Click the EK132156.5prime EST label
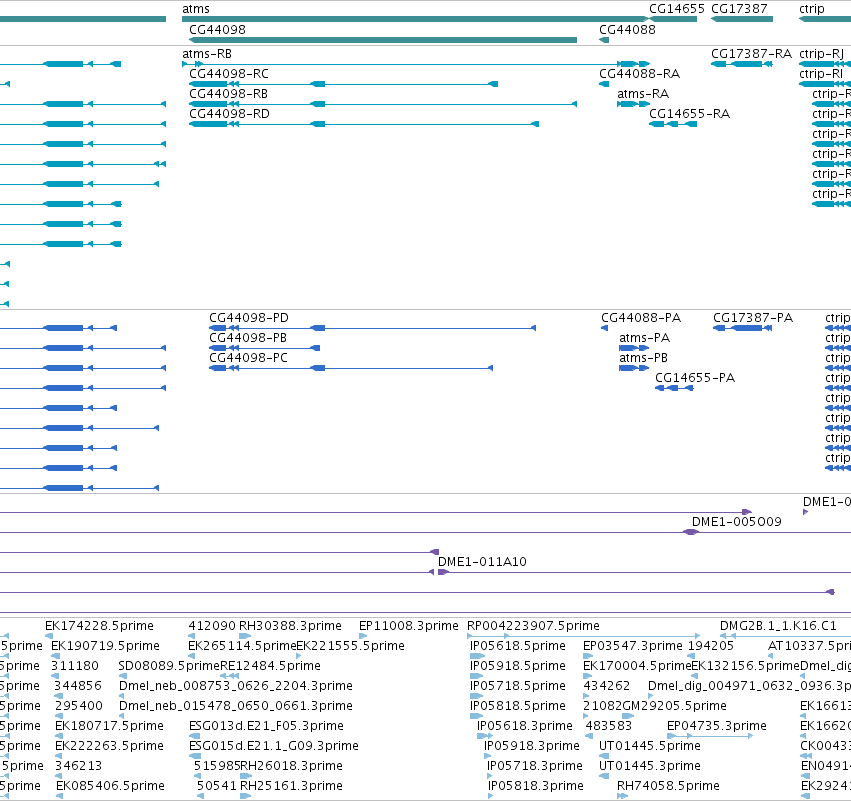The height and width of the screenshot is (801, 851). point(746,666)
